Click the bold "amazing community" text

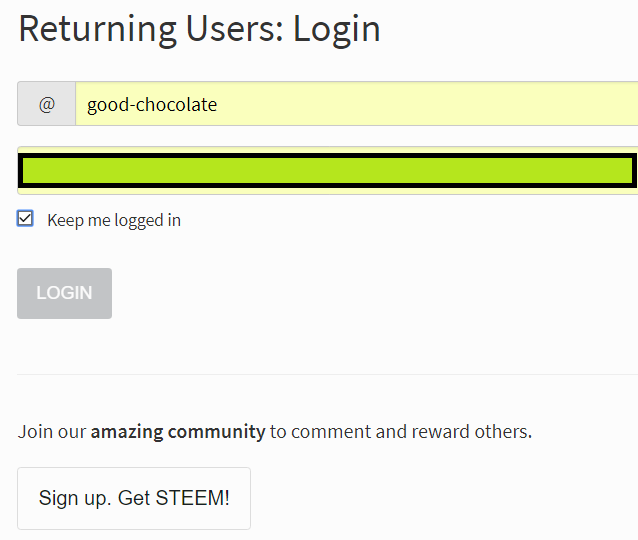[178, 432]
